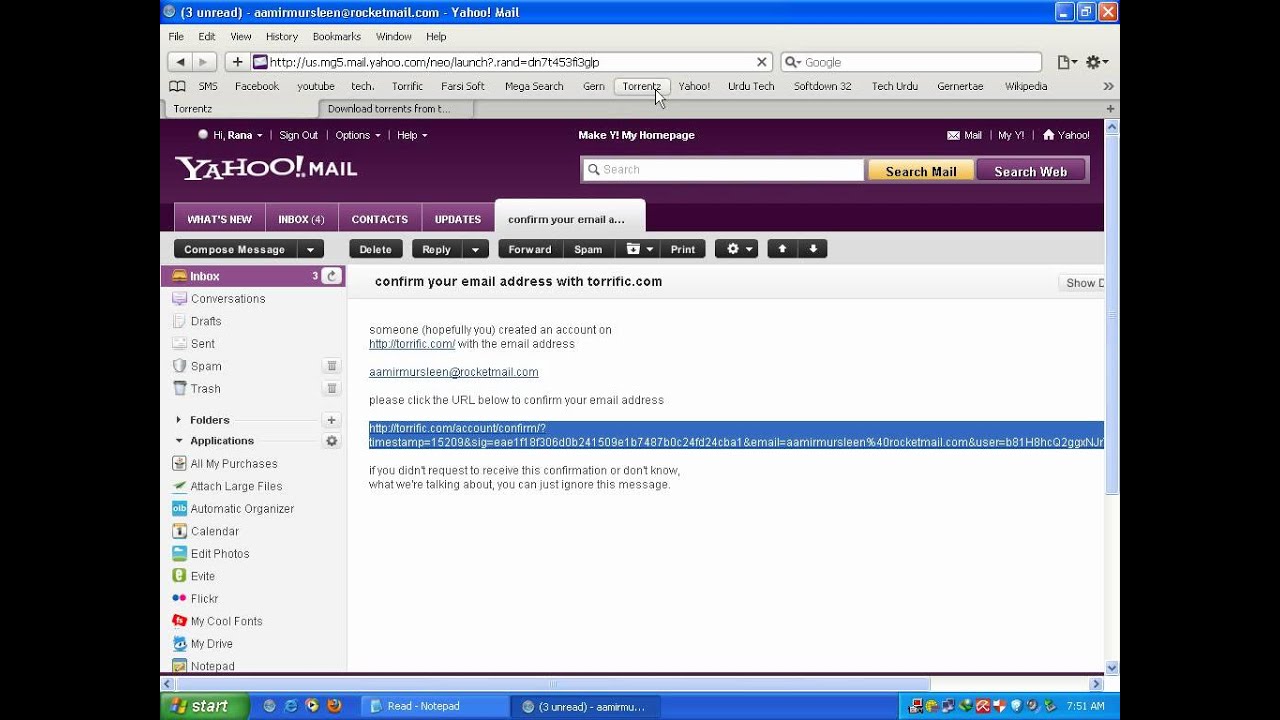Mark message as Spam

tap(588, 249)
